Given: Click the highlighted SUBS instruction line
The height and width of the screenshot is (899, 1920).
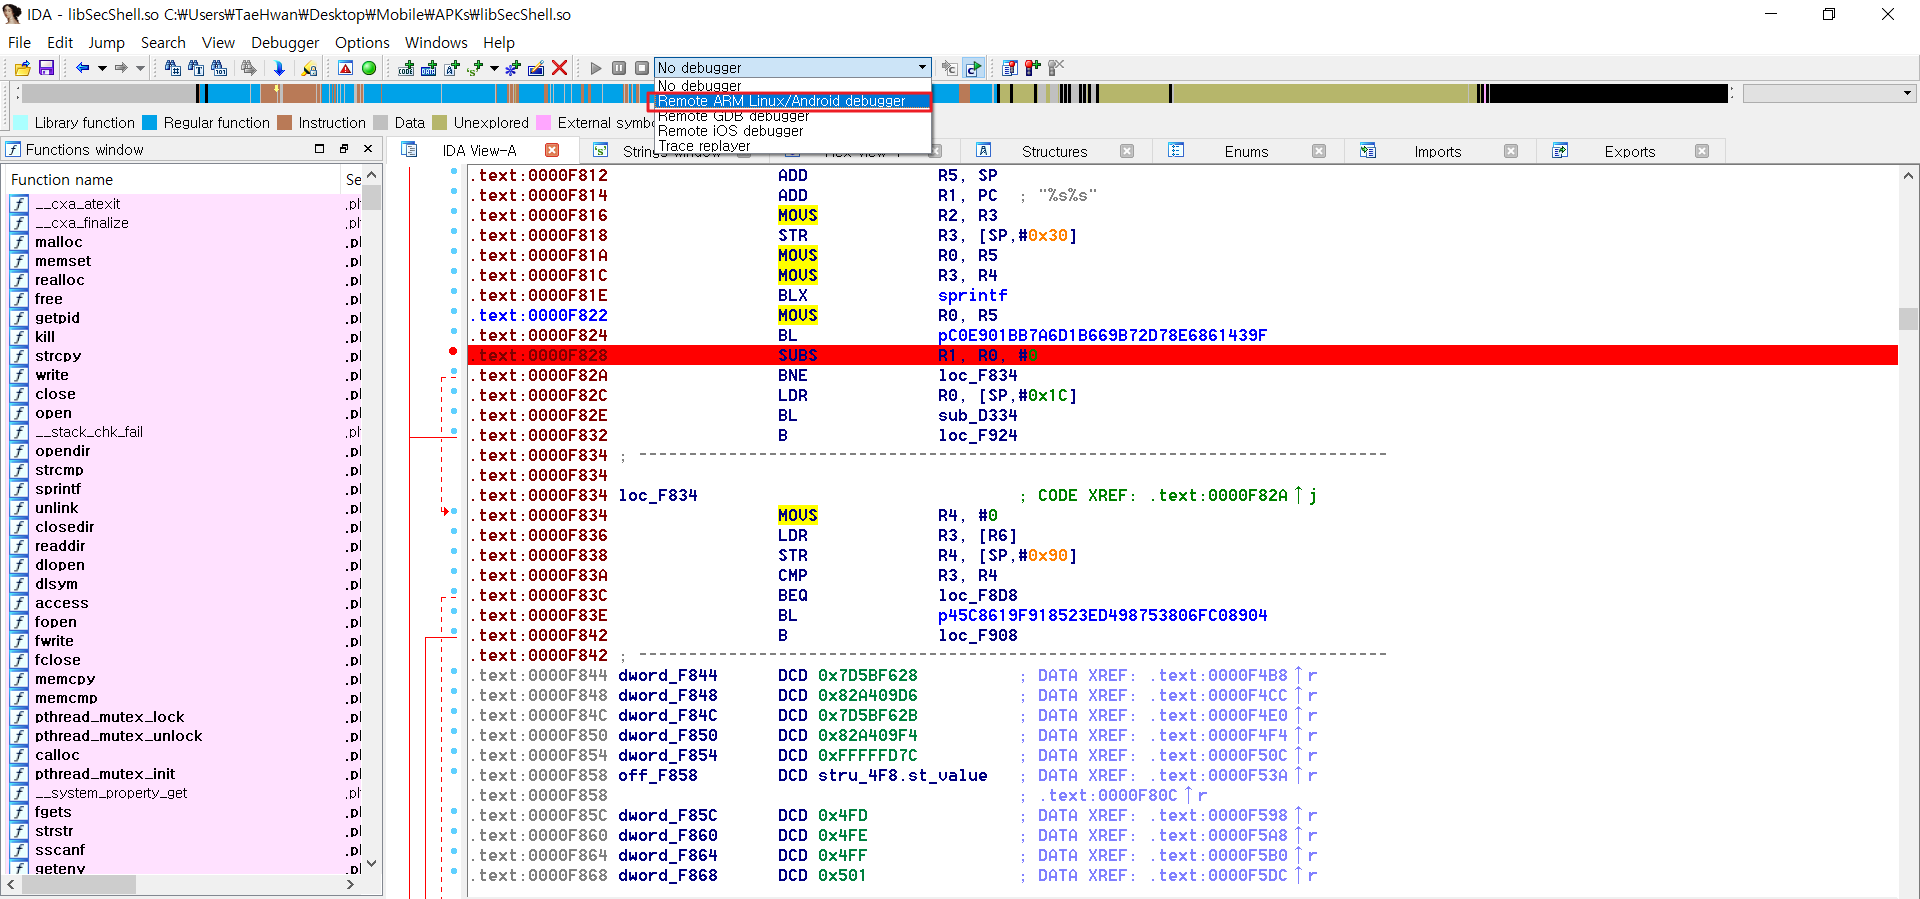Looking at the screenshot, I should [1182, 355].
